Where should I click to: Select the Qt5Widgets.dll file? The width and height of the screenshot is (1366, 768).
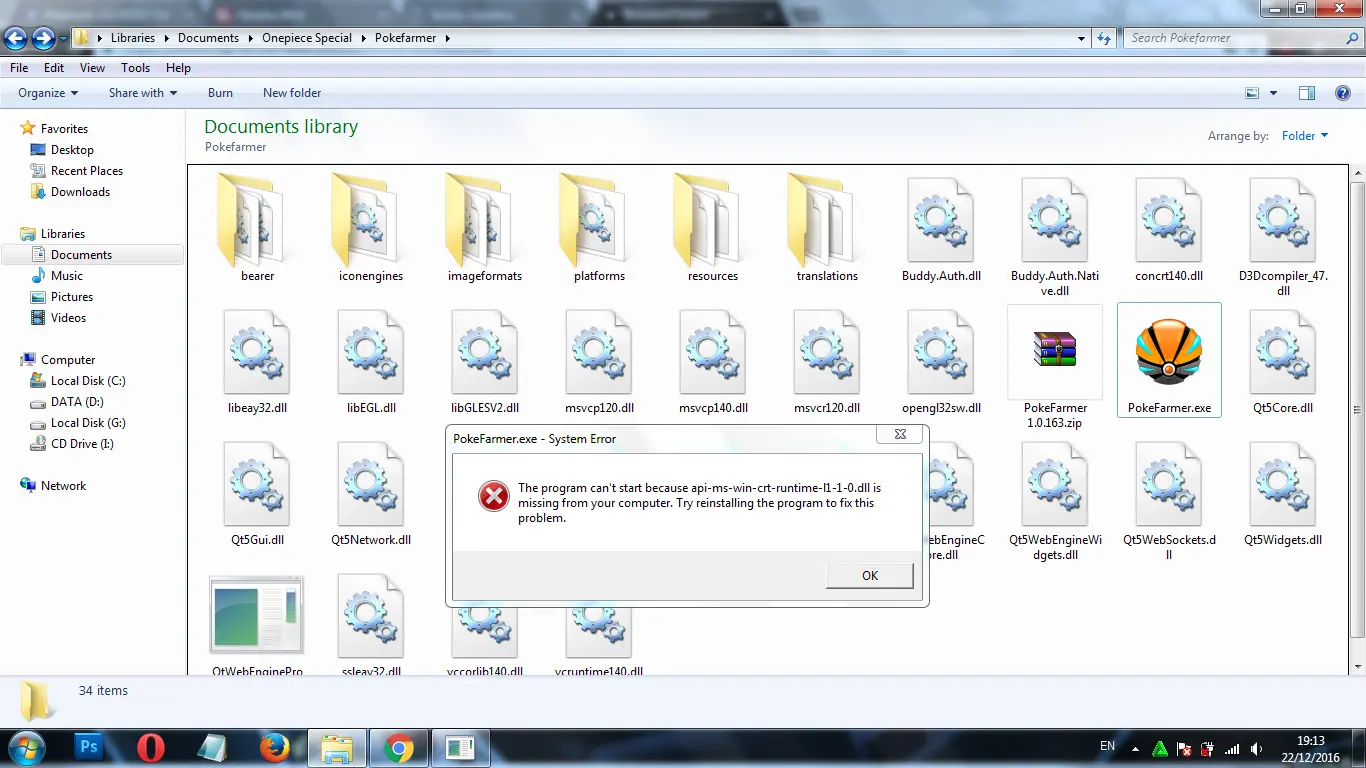tap(1283, 494)
